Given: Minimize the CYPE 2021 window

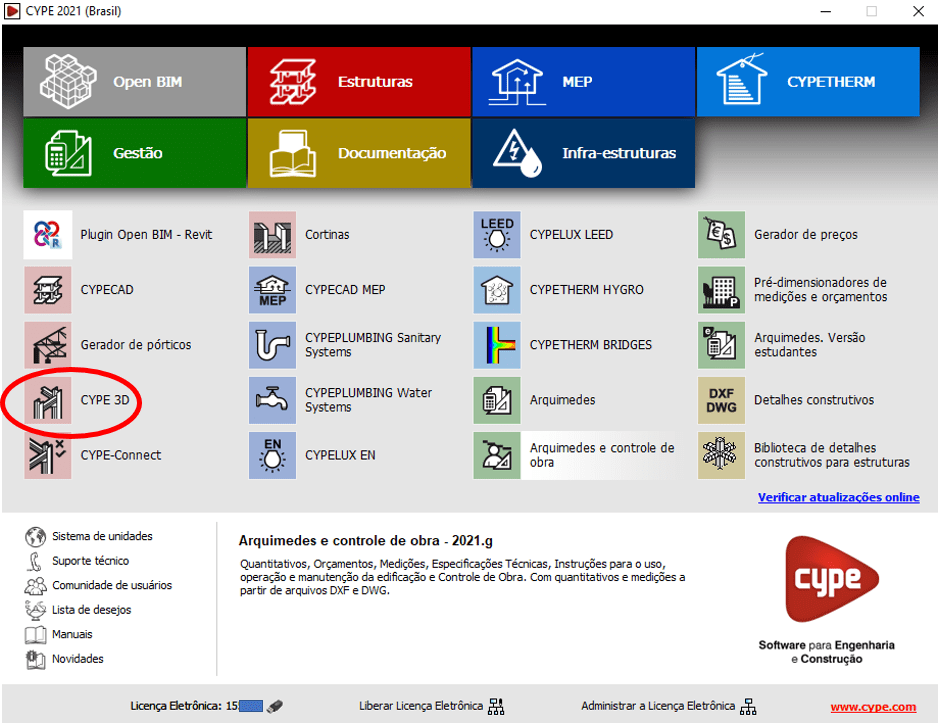Looking at the screenshot, I should tap(826, 11).
